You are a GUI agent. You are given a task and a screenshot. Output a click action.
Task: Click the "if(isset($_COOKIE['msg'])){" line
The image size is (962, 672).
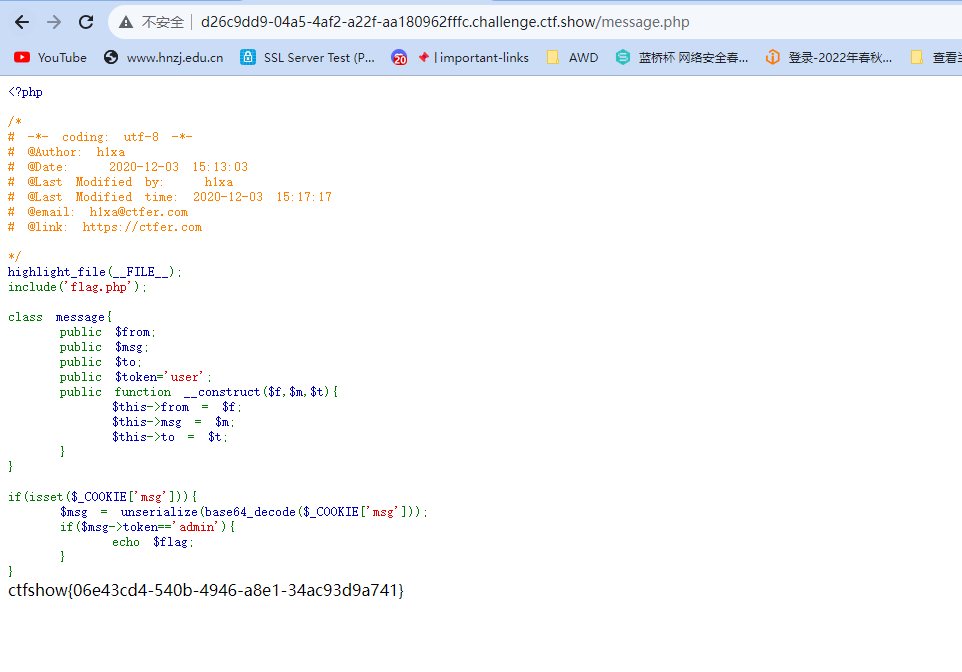102,496
